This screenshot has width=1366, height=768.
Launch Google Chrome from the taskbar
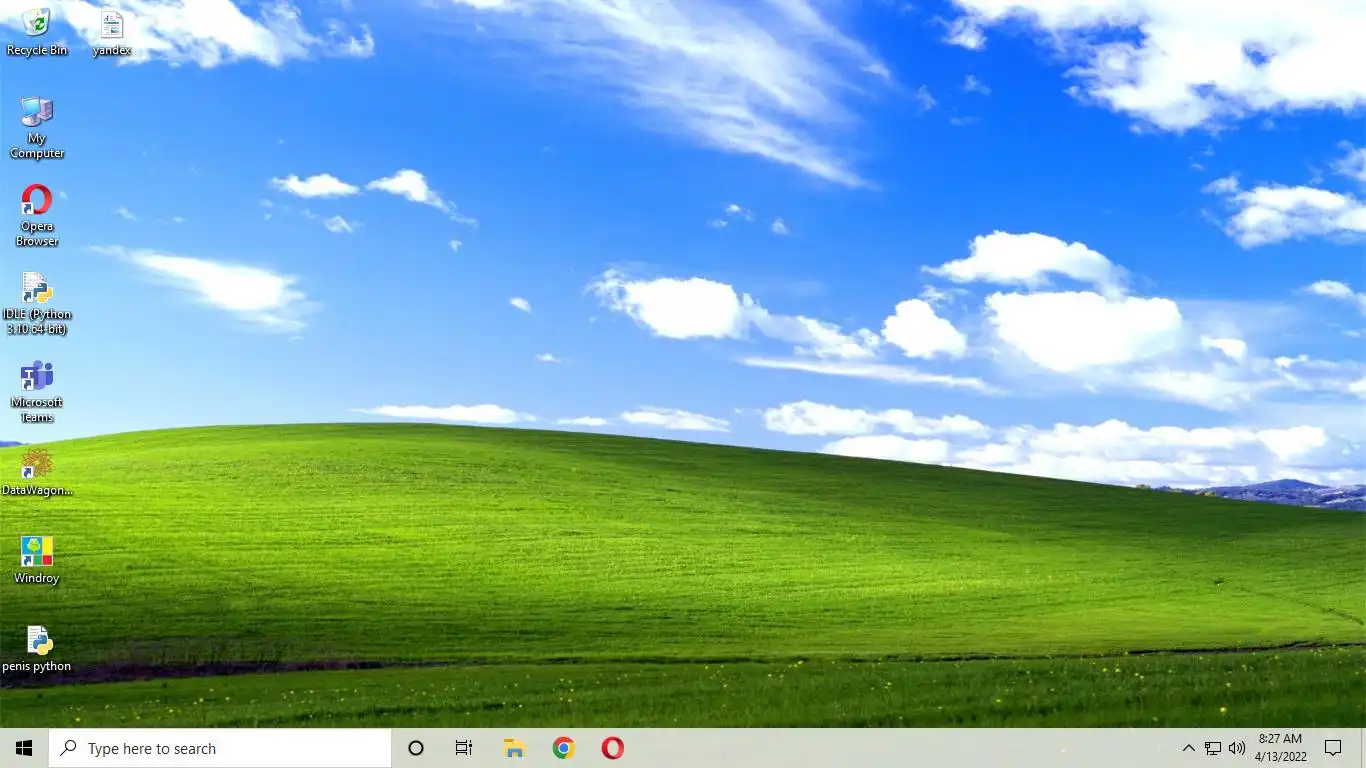[x=564, y=748]
